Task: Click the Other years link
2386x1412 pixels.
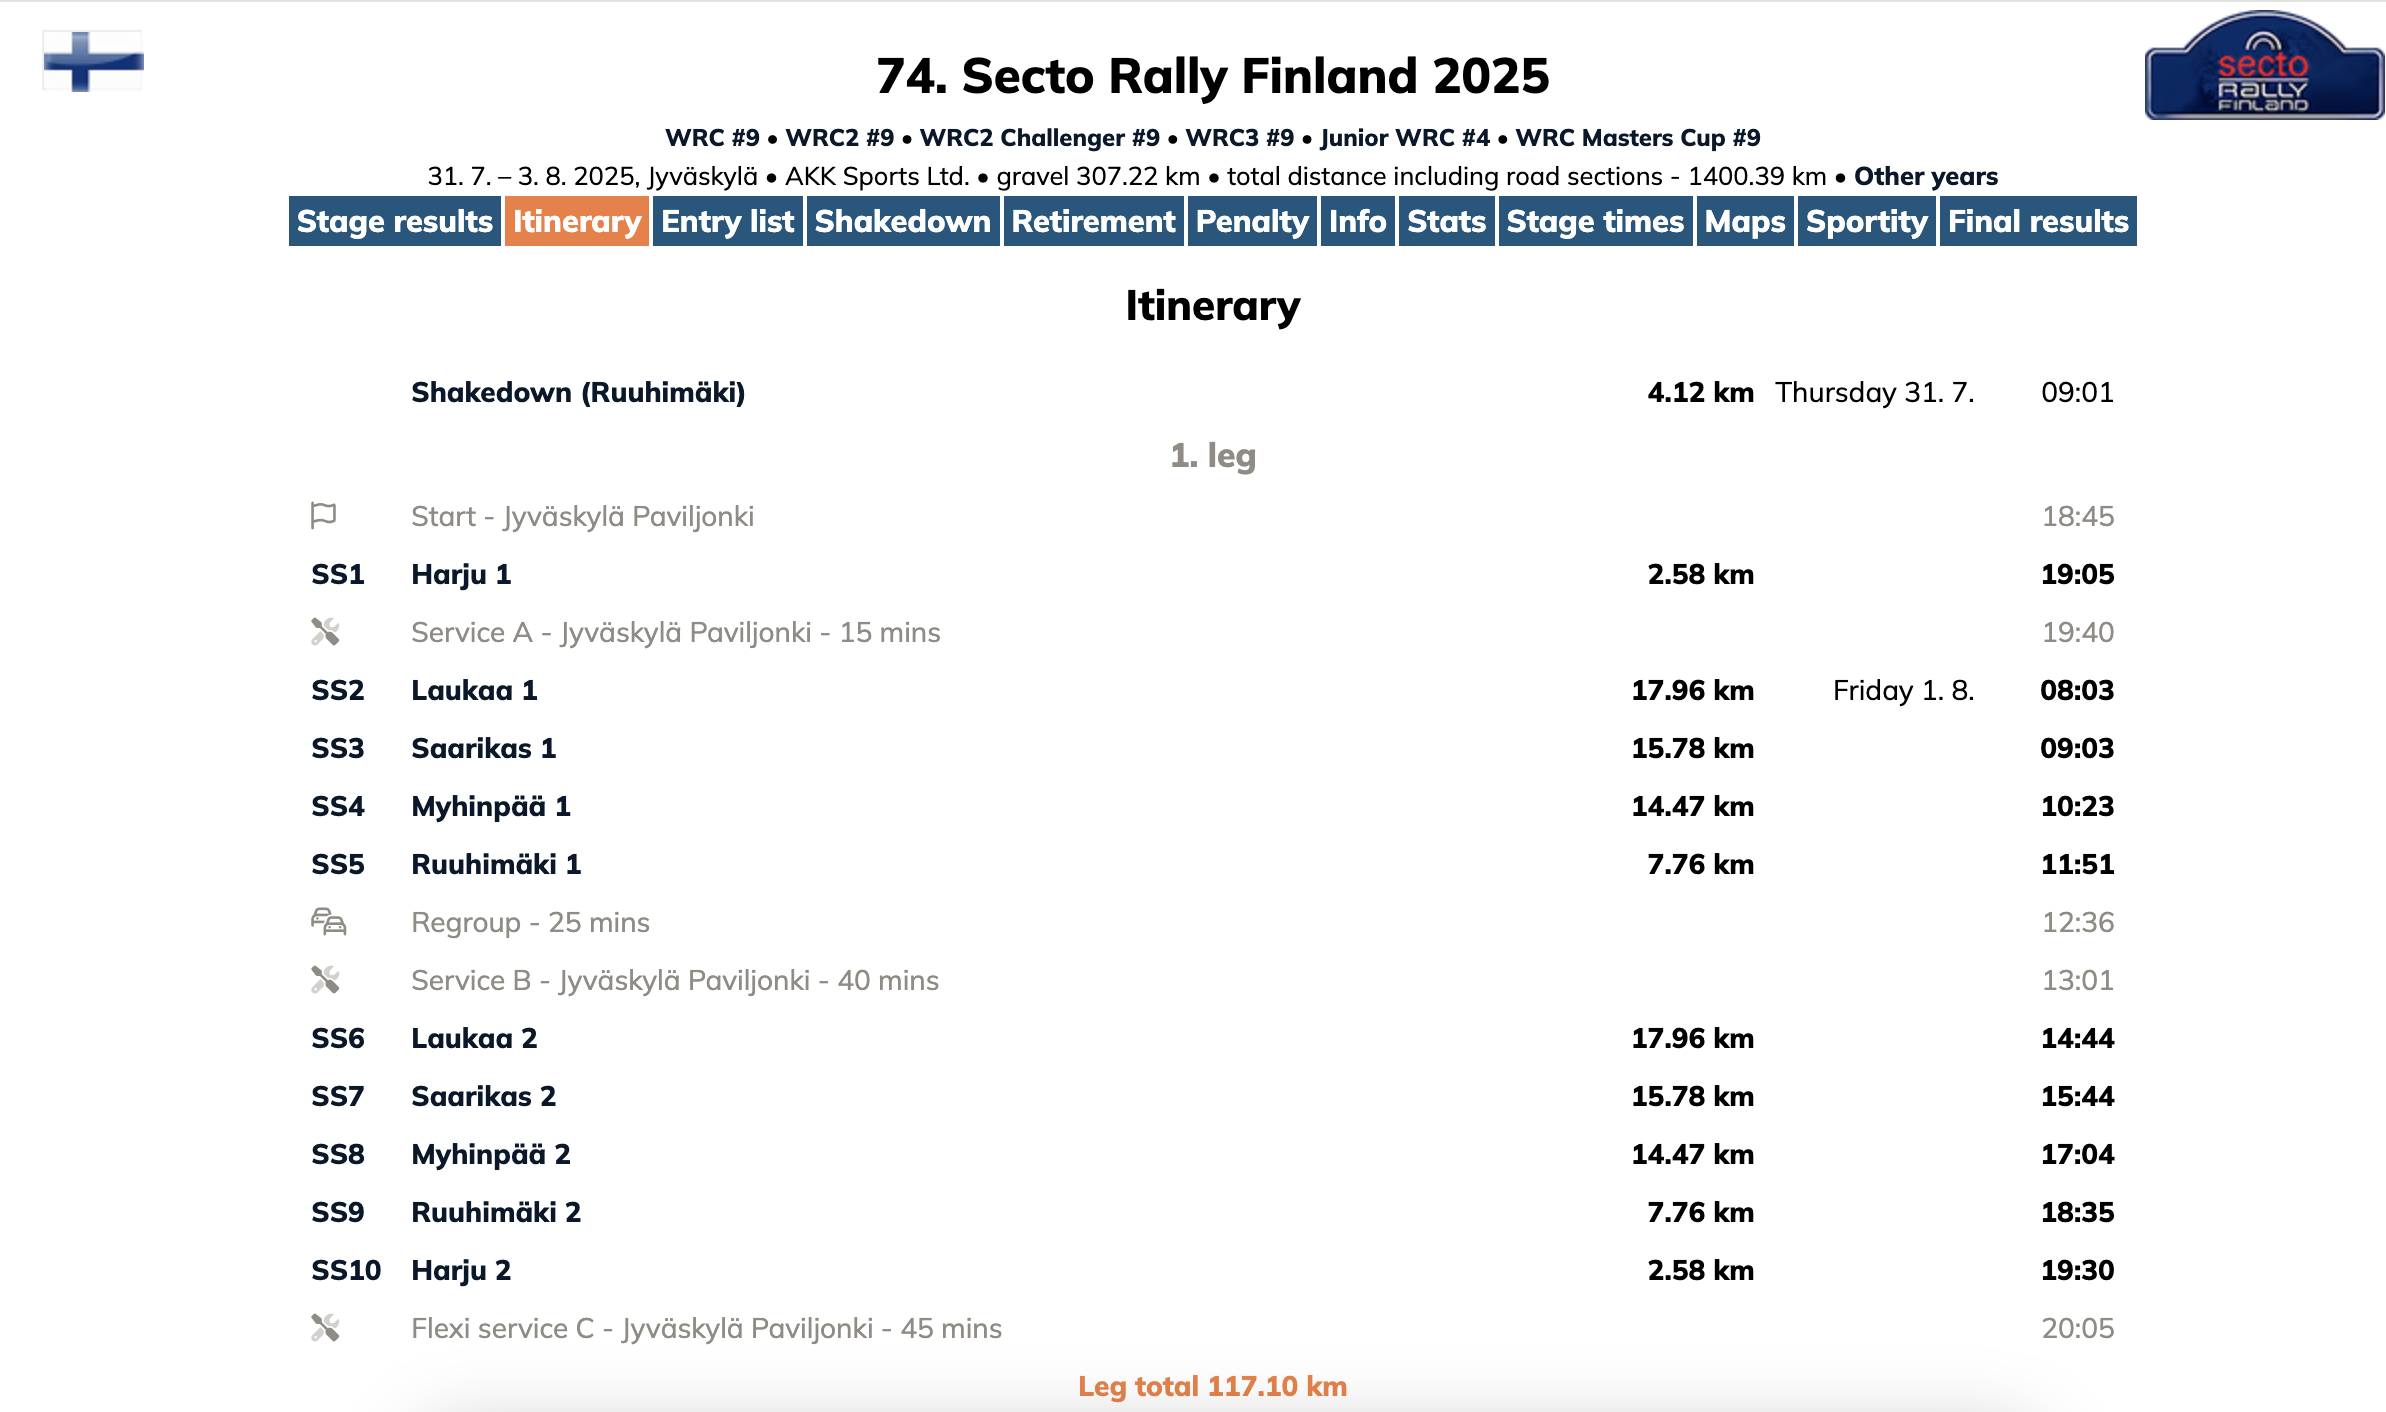Action: pyautogui.click(x=1926, y=176)
